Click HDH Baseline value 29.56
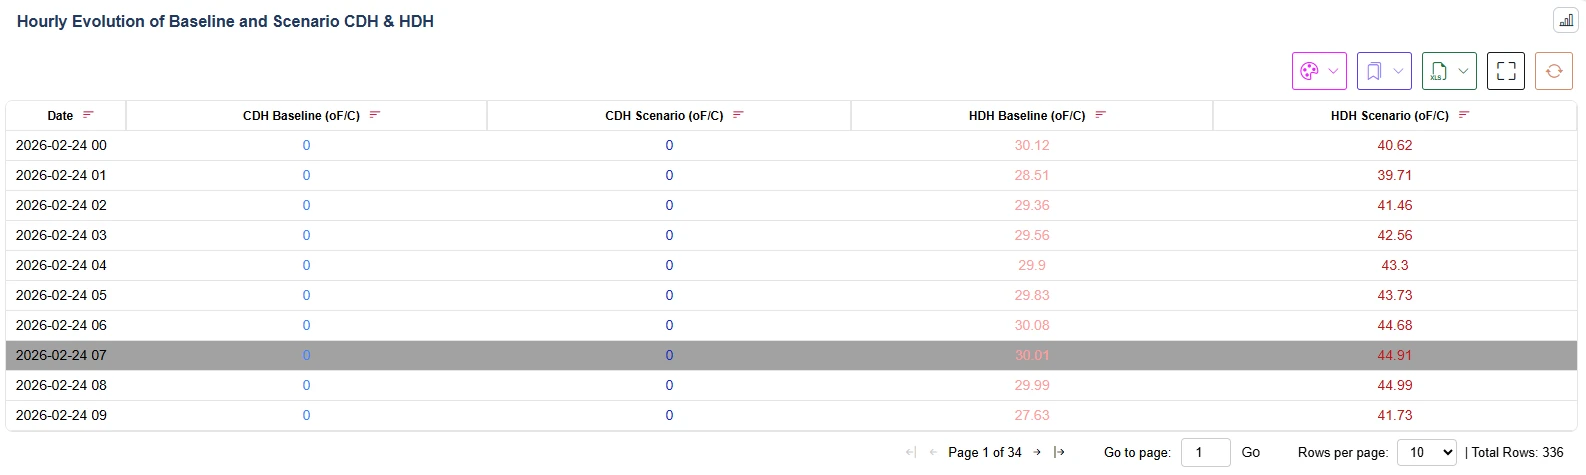The width and height of the screenshot is (1586, 475). pyautogui.click(x=1032, y=235)
